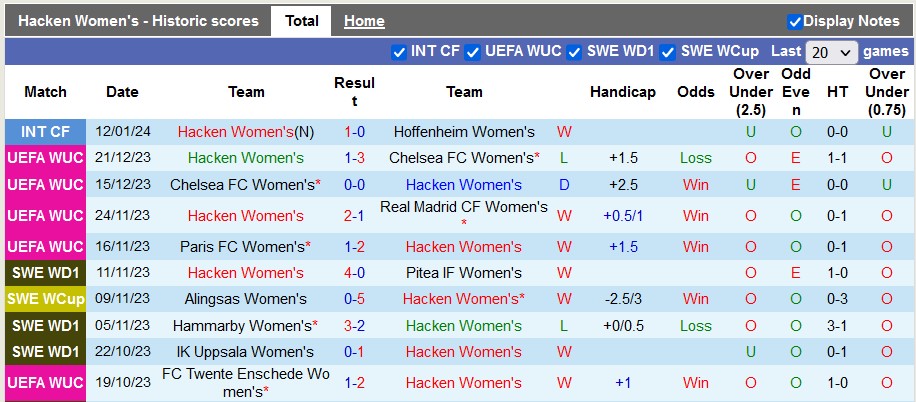Disable the SWE WD1 filter checkbox
The width and height of the screenshot is (916, 402).
[577, 52]
